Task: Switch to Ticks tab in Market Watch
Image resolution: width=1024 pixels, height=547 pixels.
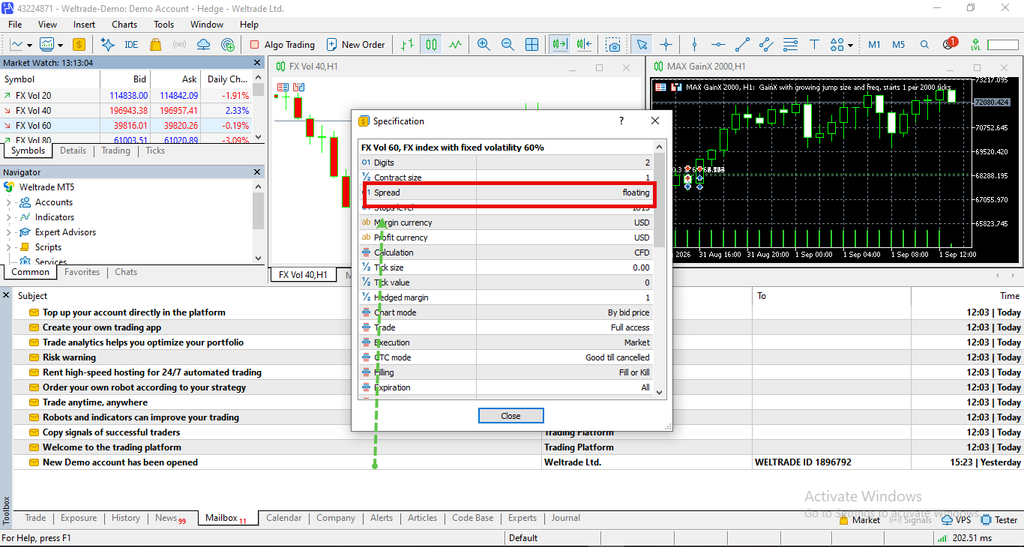Action: coord(155,151)
